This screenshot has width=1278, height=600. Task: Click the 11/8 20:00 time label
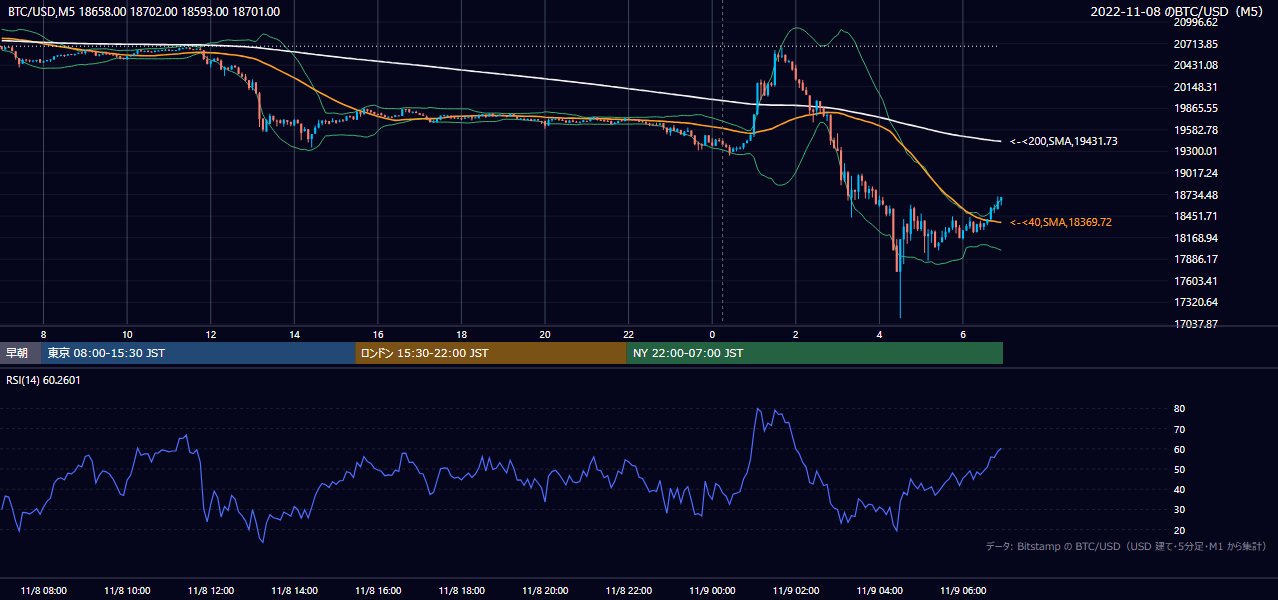pos(545,591)
